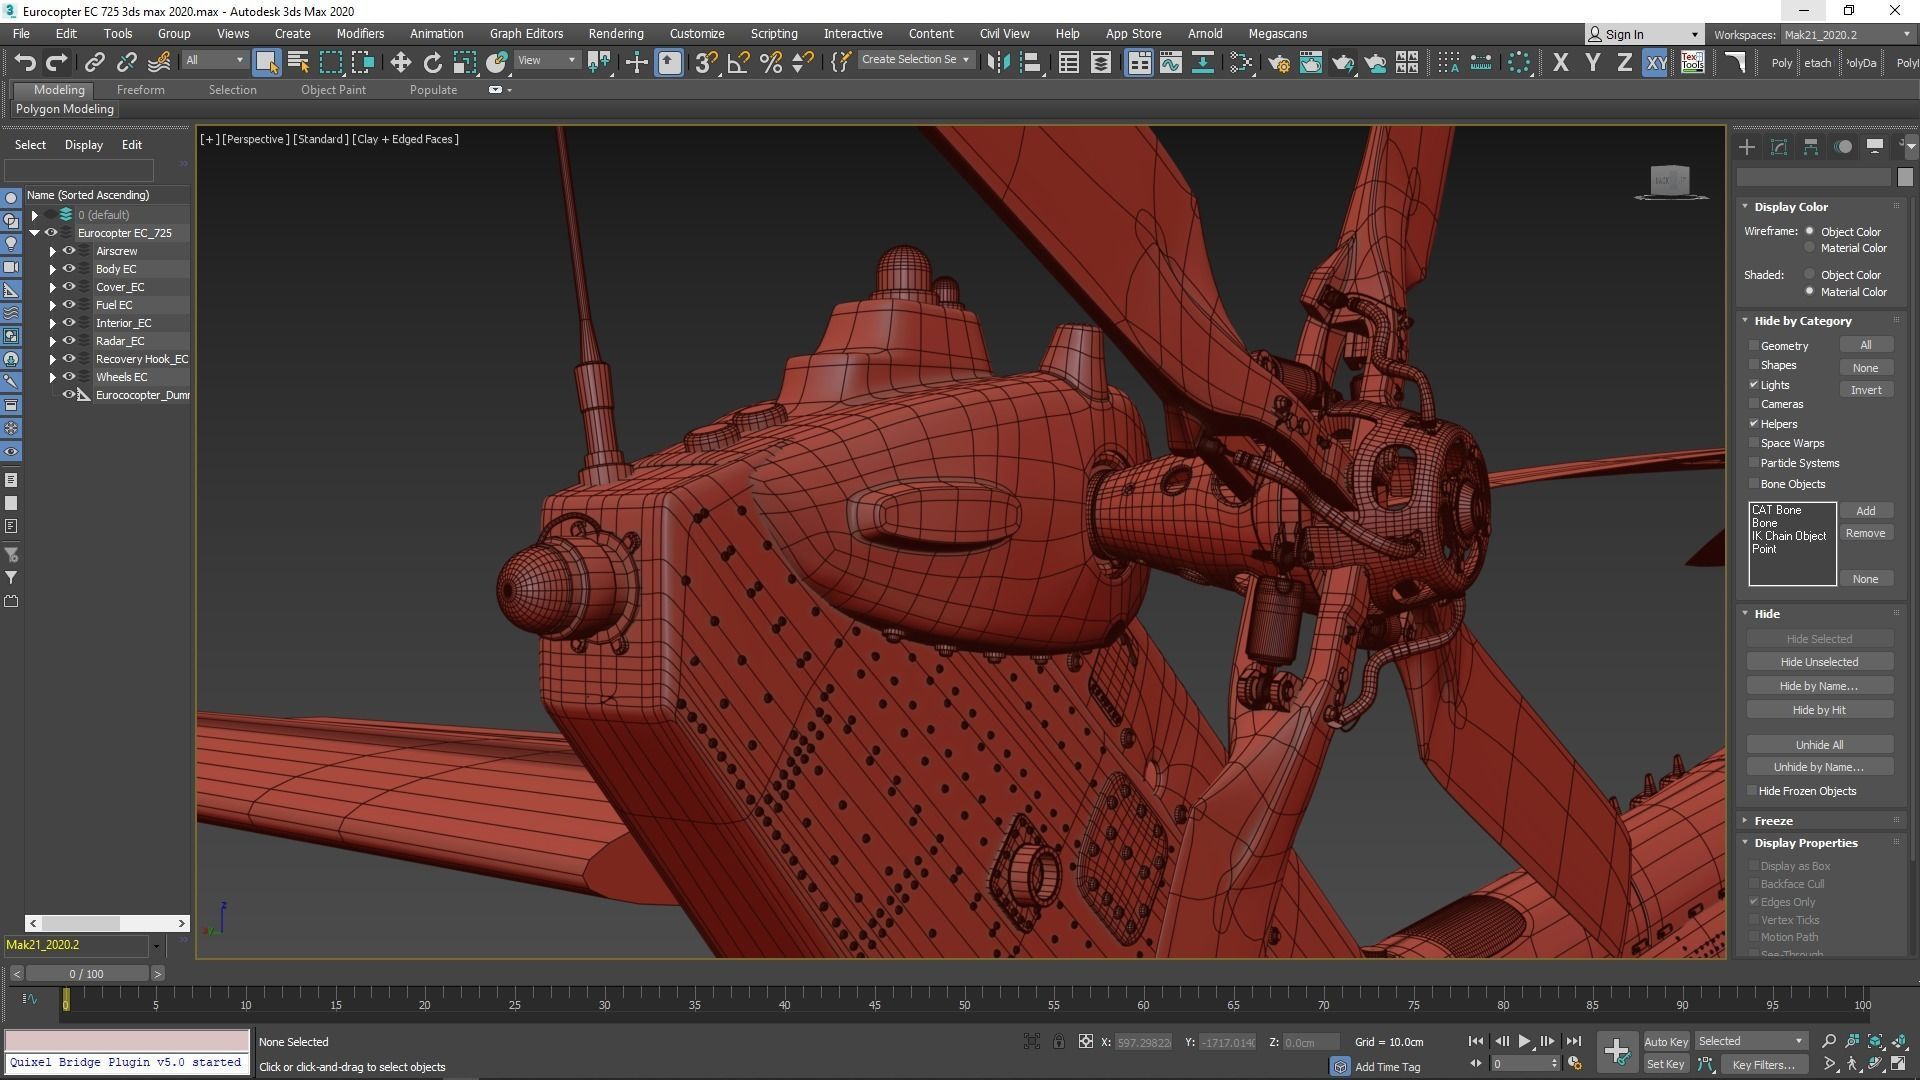The width and height of the screenshot is (1920, 1080).
Task: Click the Mirror tool icon
Action: tap(997, 63)
